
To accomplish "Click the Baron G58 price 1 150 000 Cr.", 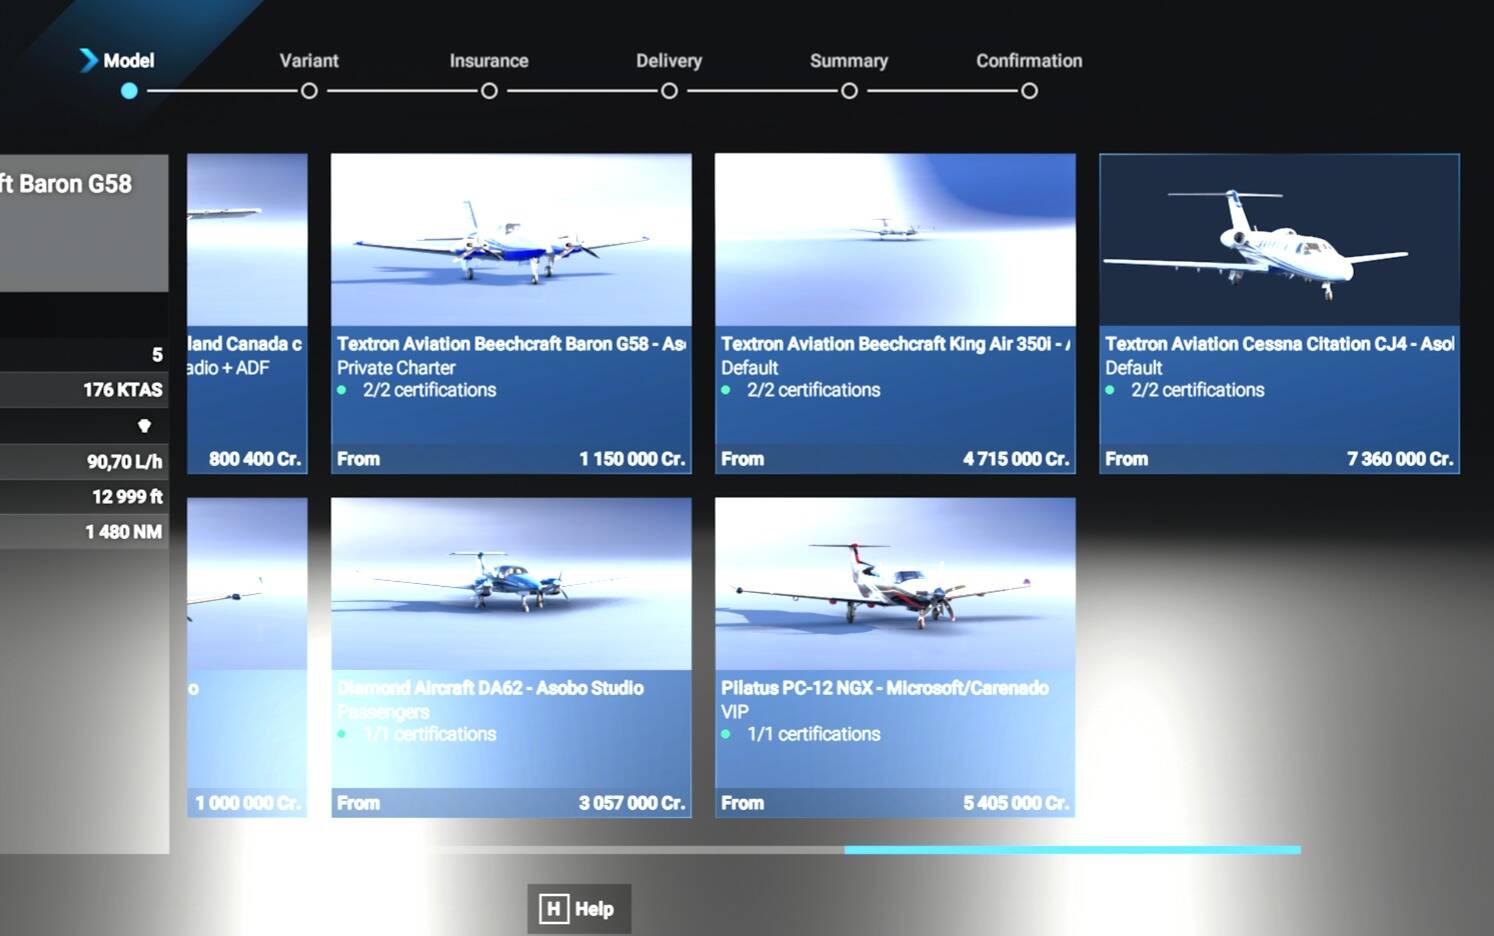I will 632,459.
